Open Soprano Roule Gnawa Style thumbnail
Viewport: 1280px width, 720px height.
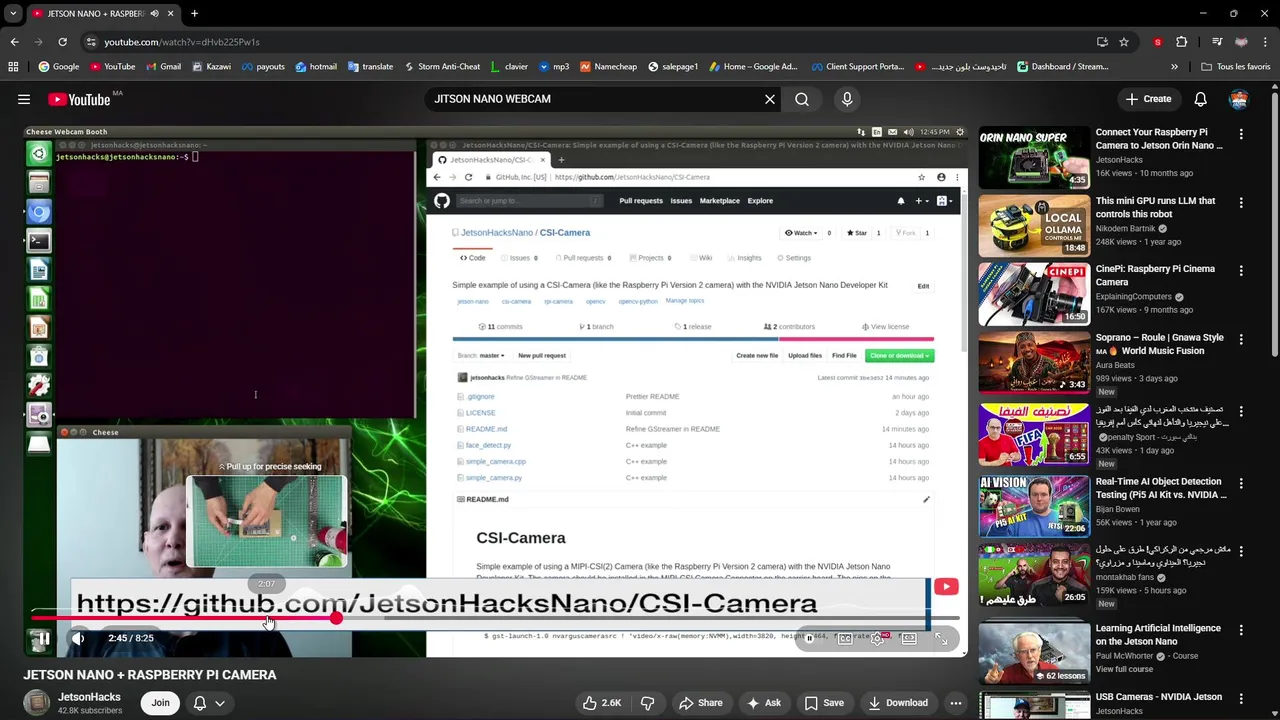point(1034,362)
